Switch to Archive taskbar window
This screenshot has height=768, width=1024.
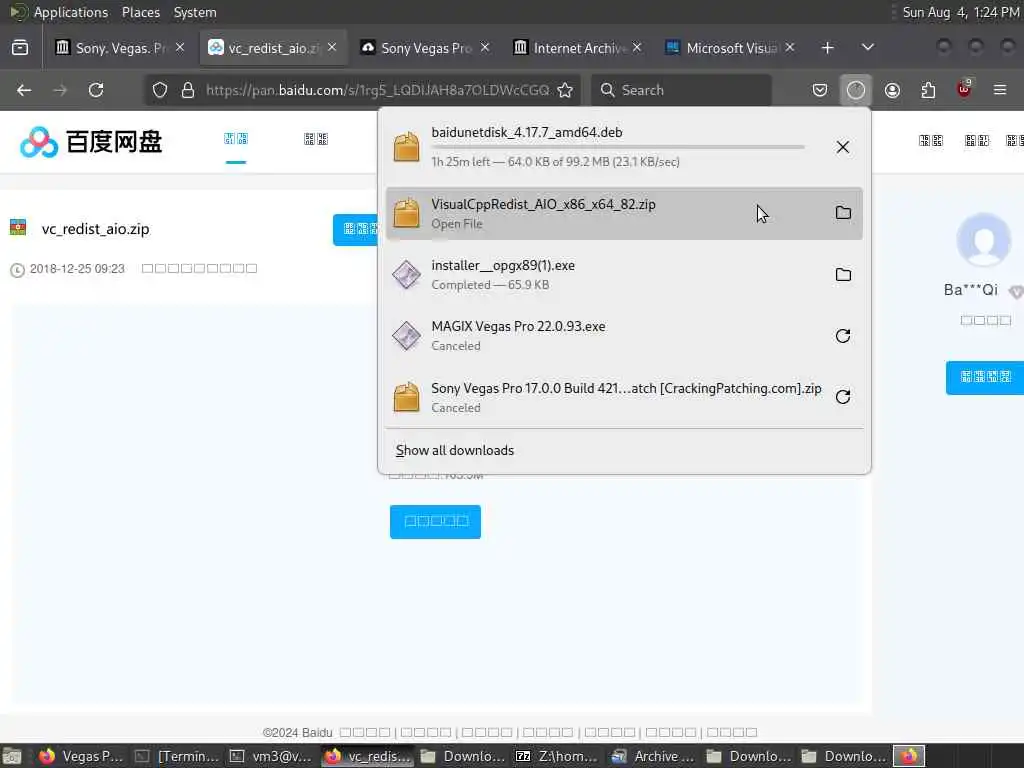tap(652, 756)
